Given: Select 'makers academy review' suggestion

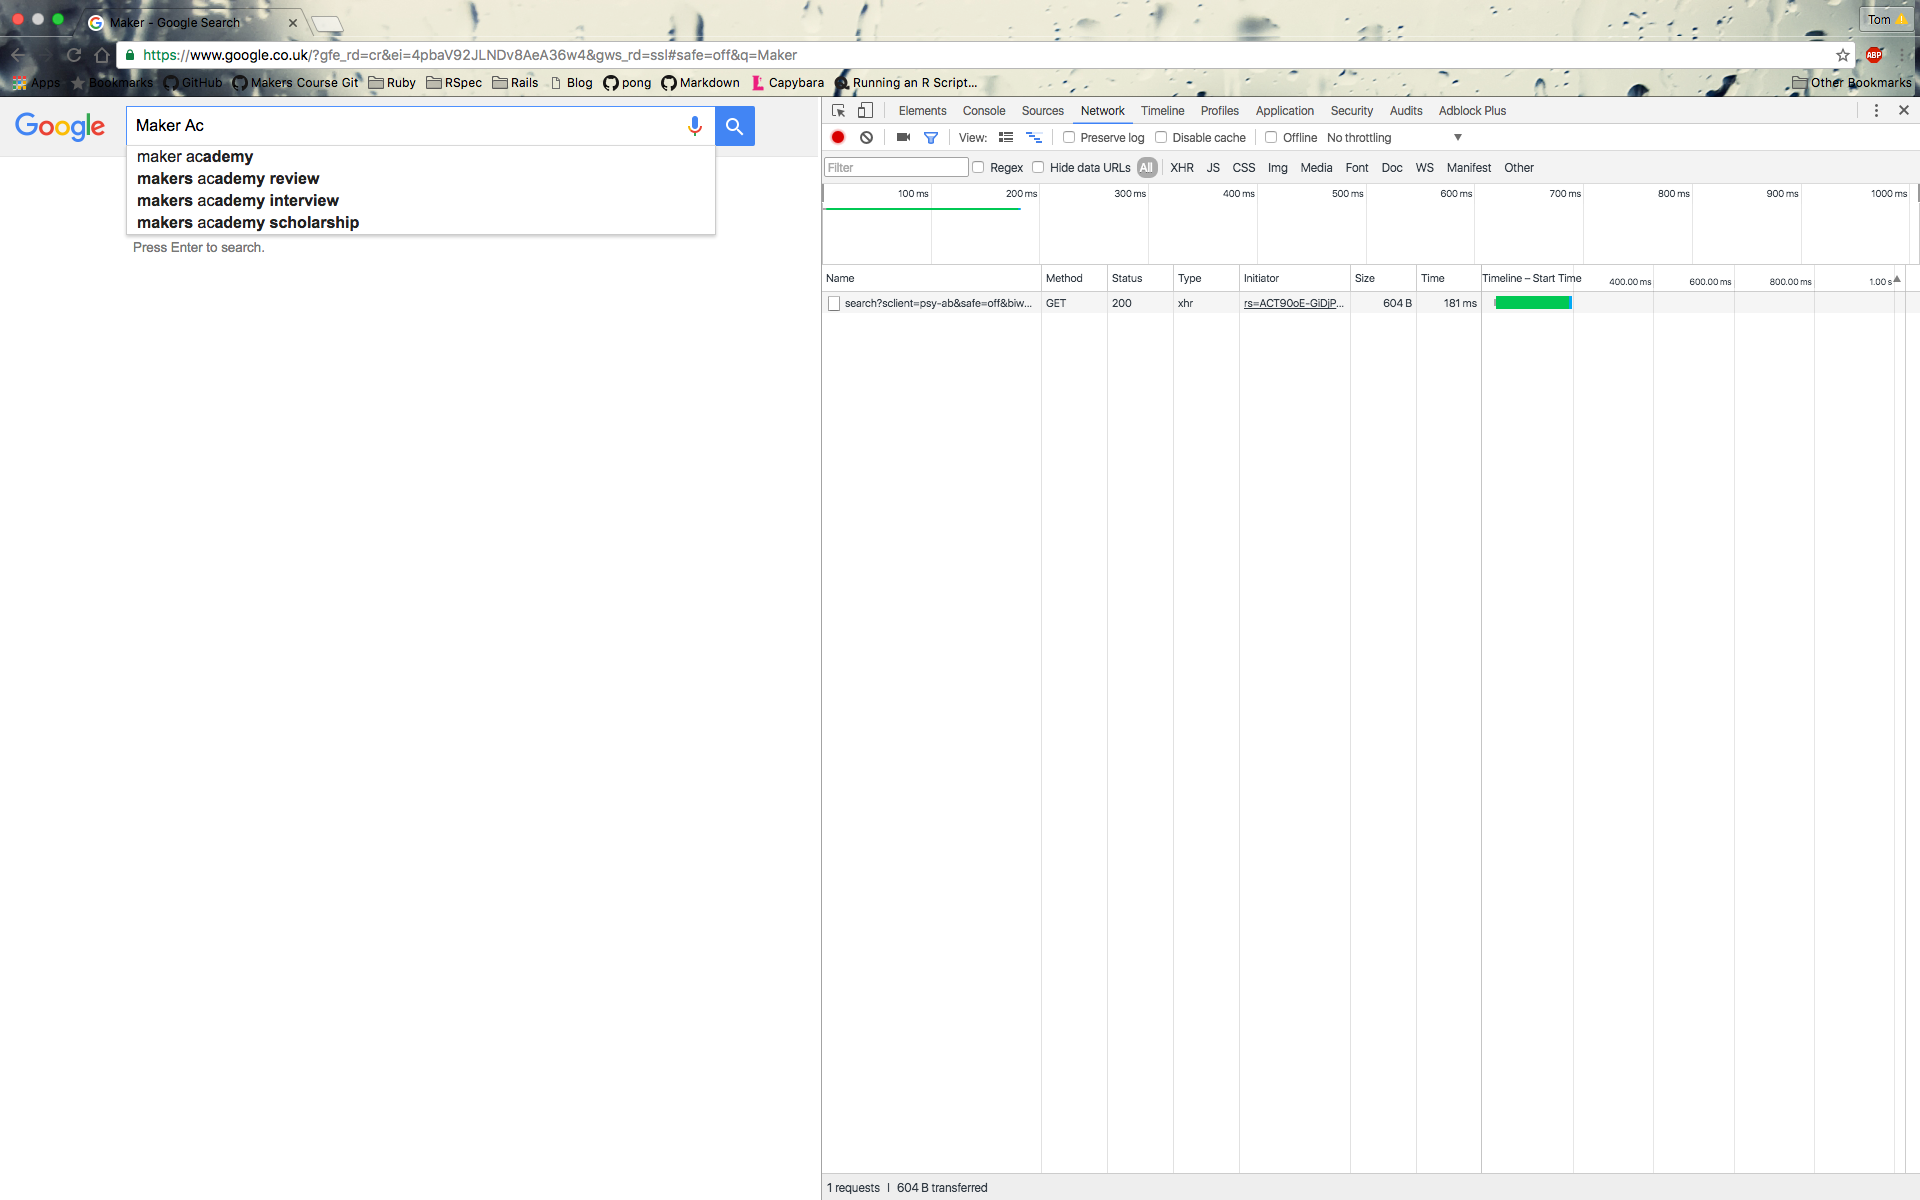Looking at the screenshot, I should pos(420,179).
